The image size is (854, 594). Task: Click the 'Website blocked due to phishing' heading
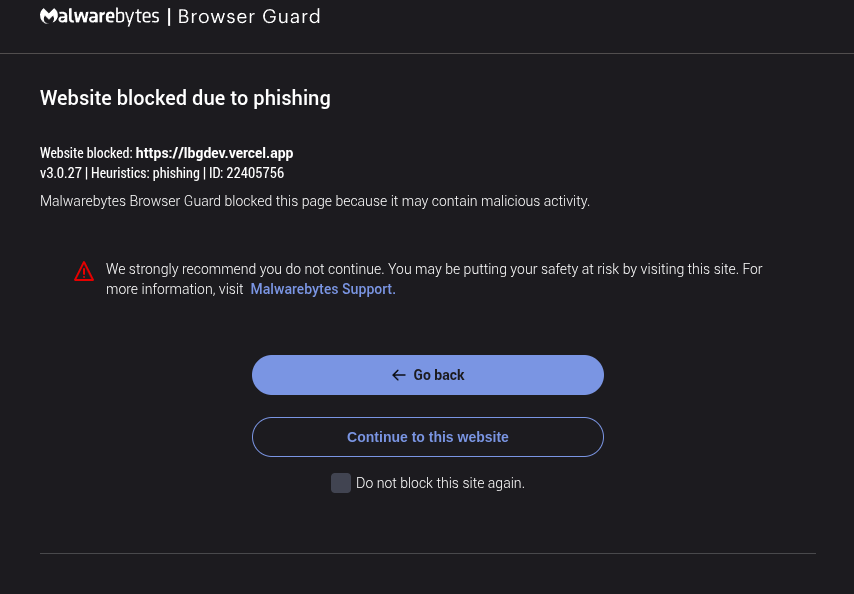185,98
